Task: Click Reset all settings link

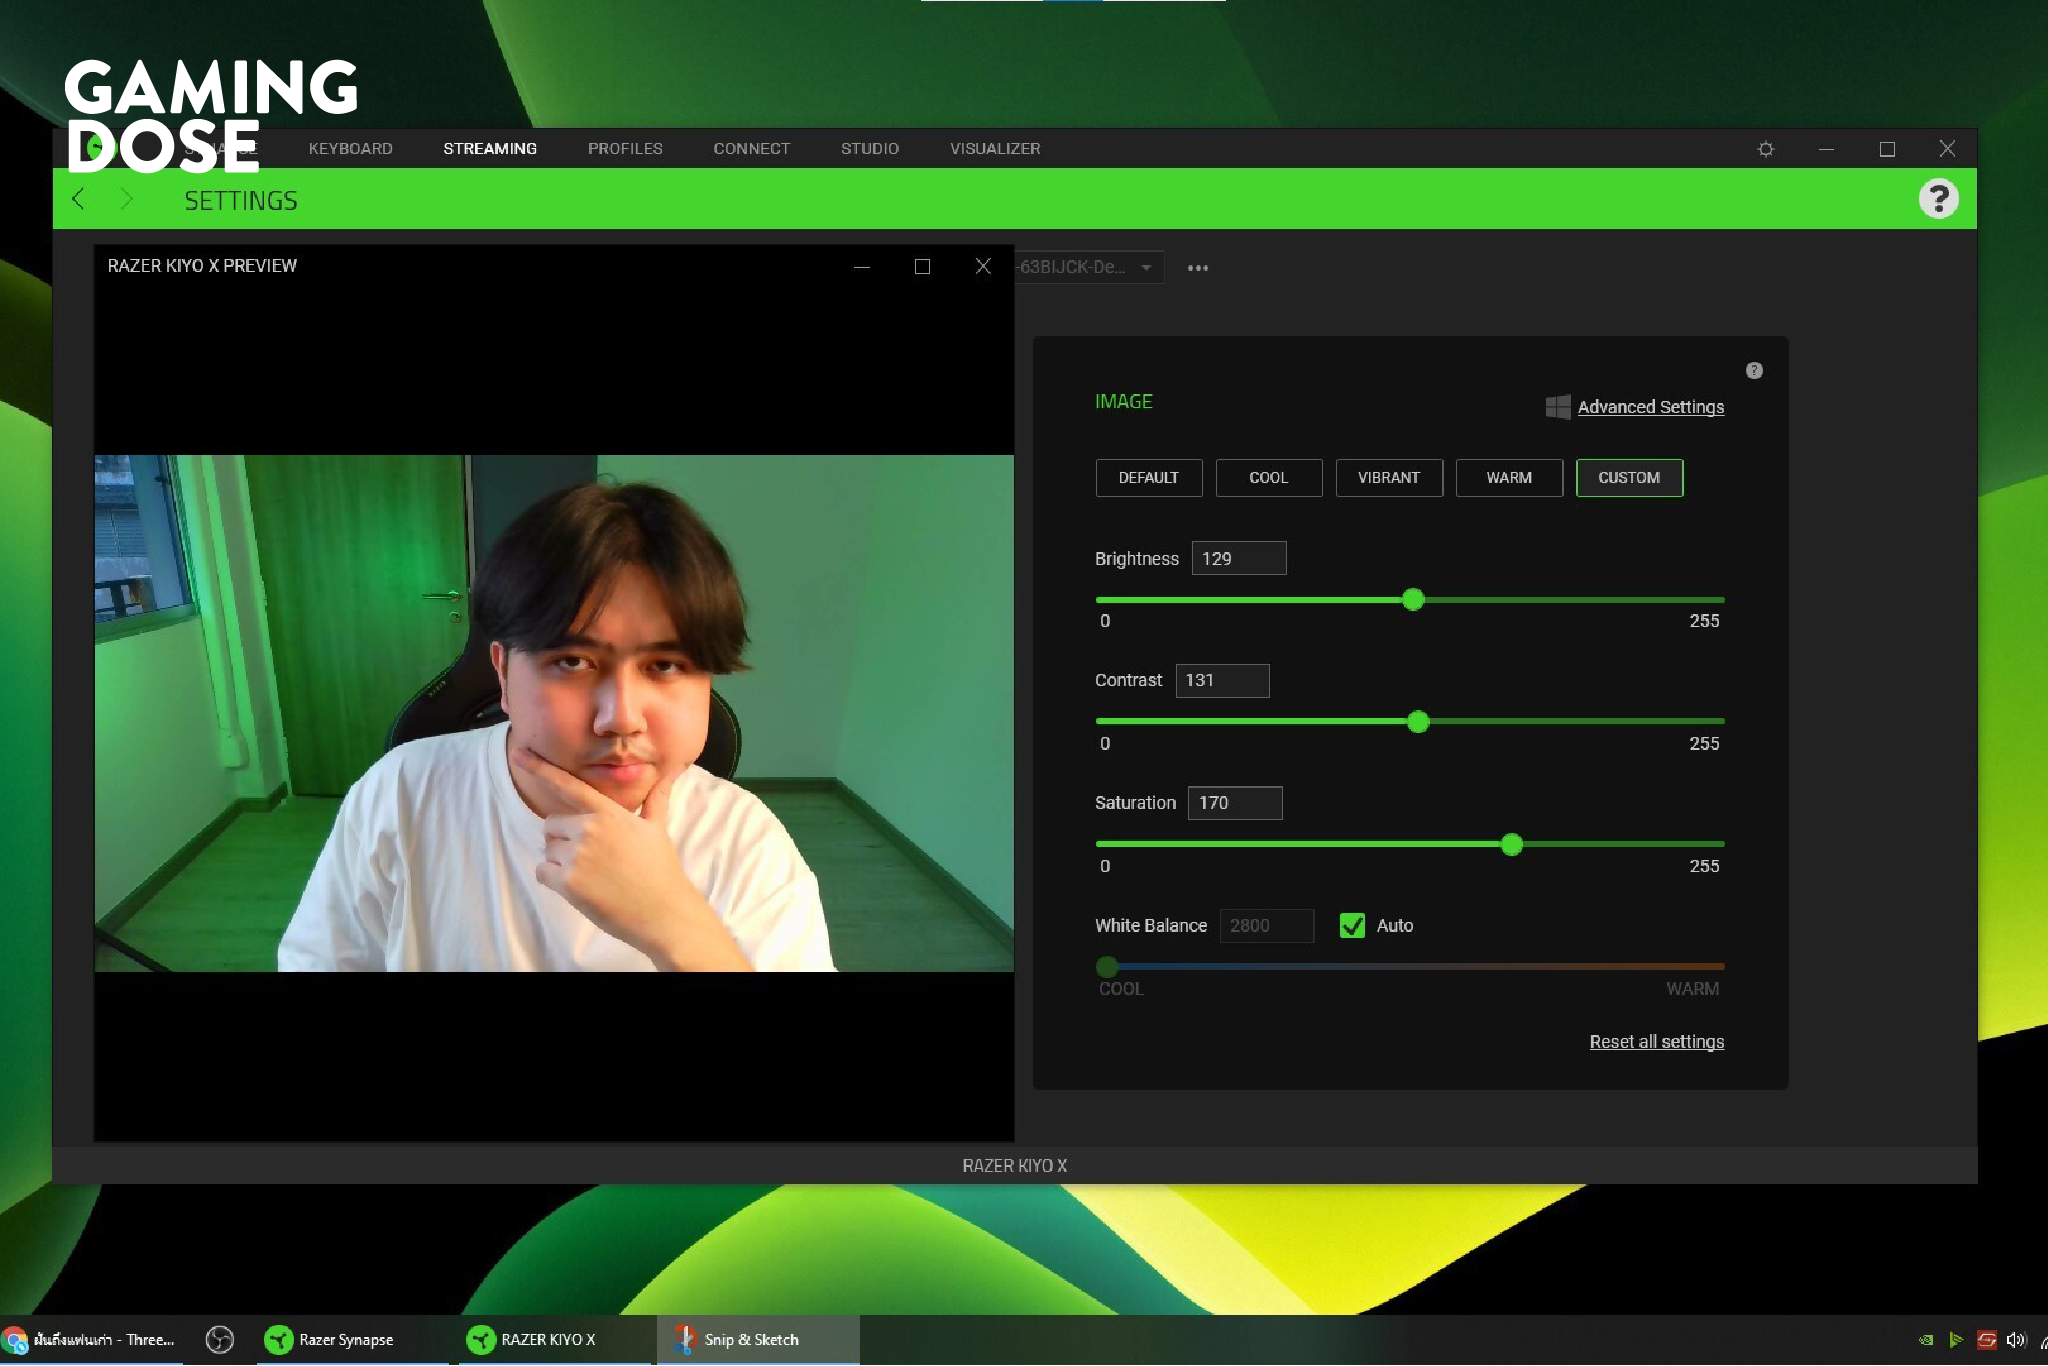Action: 1657,1042
